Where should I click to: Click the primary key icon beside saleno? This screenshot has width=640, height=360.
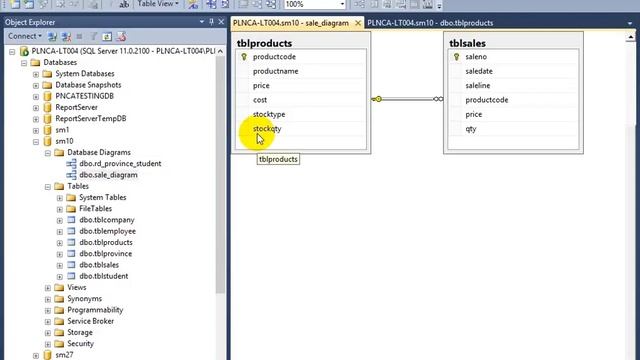tap(456, 57)
